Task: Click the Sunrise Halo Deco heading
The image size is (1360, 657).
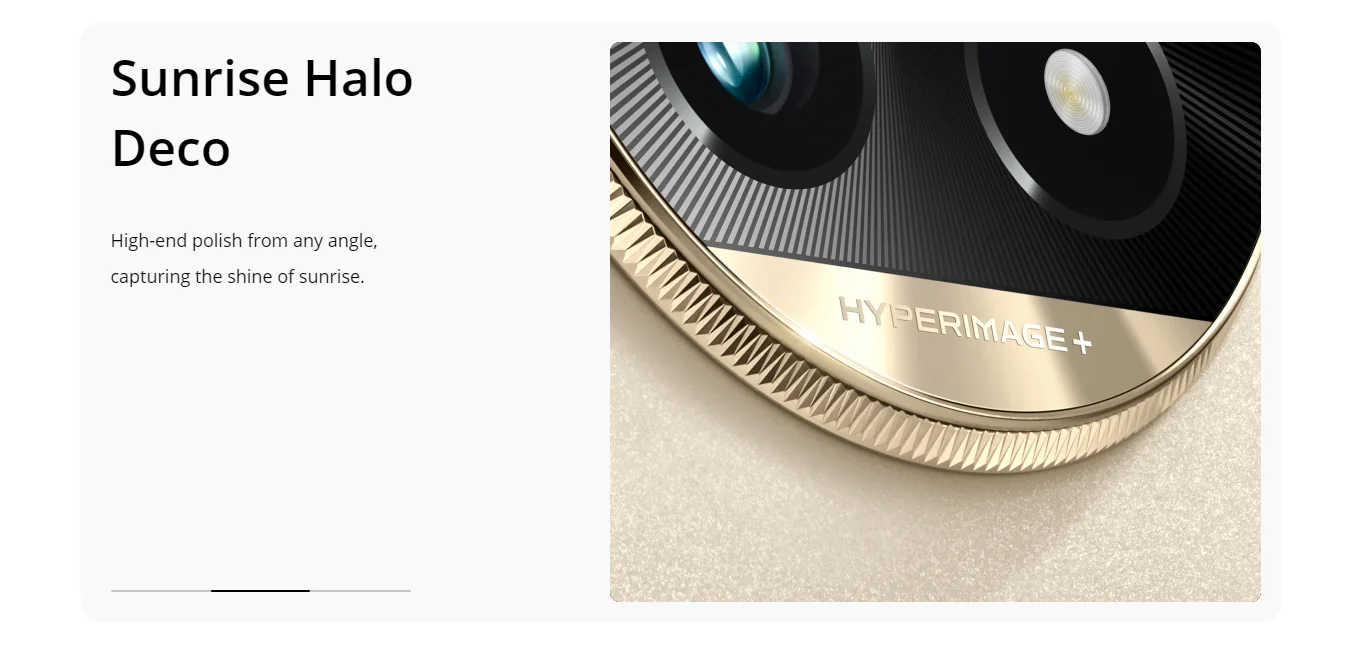Action: click(262, 113)
